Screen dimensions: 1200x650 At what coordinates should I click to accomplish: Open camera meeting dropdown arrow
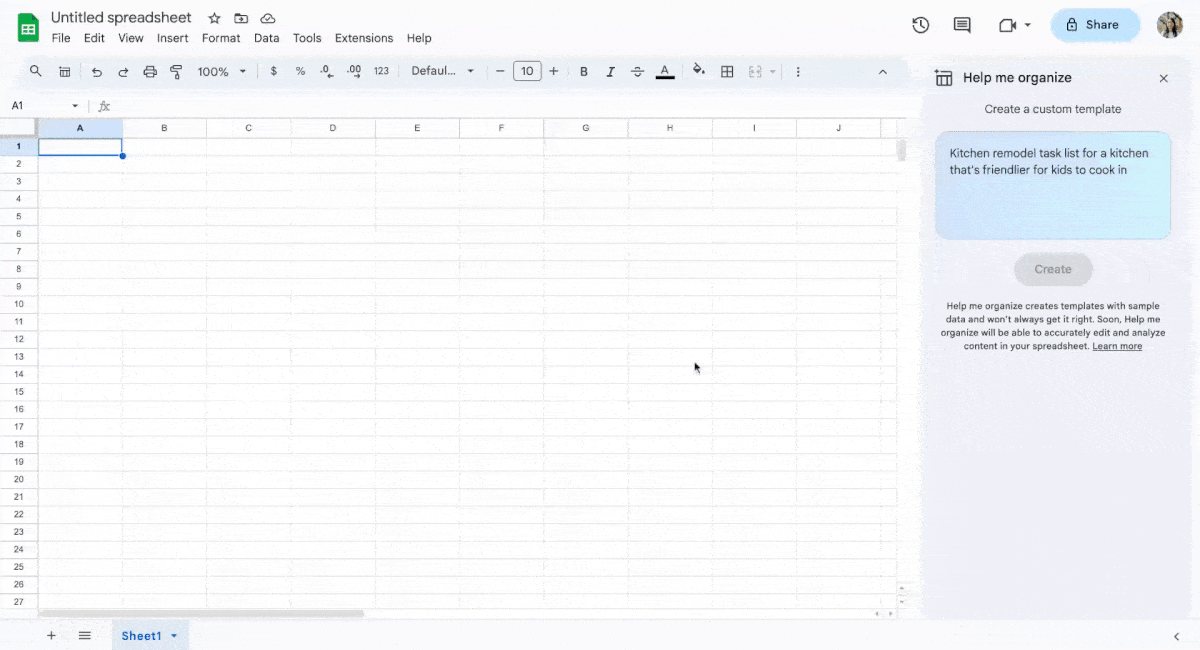click(x=1028, y=25)
